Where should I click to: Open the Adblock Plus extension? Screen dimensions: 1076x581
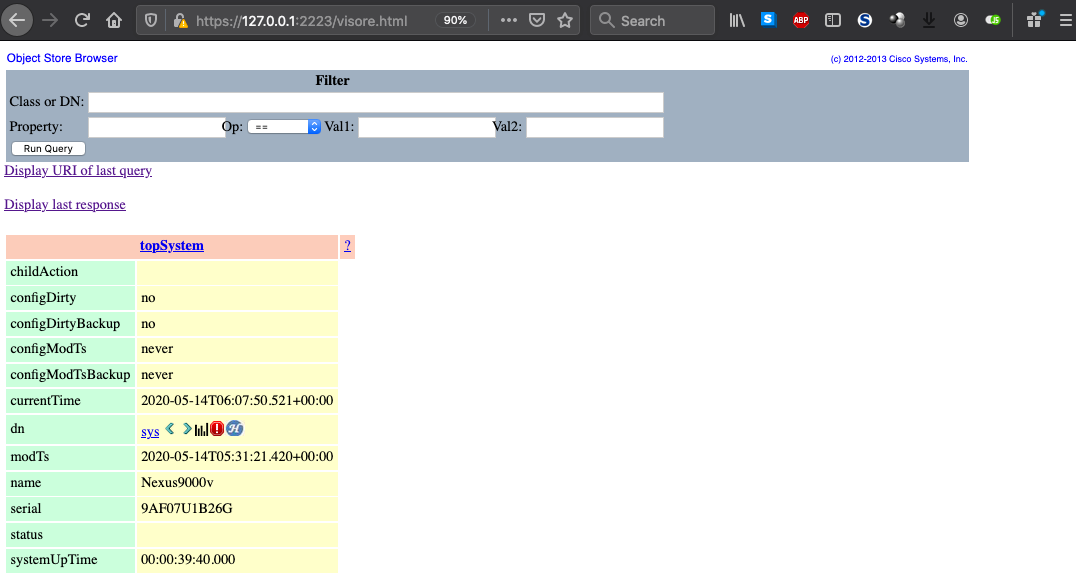tap(800, 20)
